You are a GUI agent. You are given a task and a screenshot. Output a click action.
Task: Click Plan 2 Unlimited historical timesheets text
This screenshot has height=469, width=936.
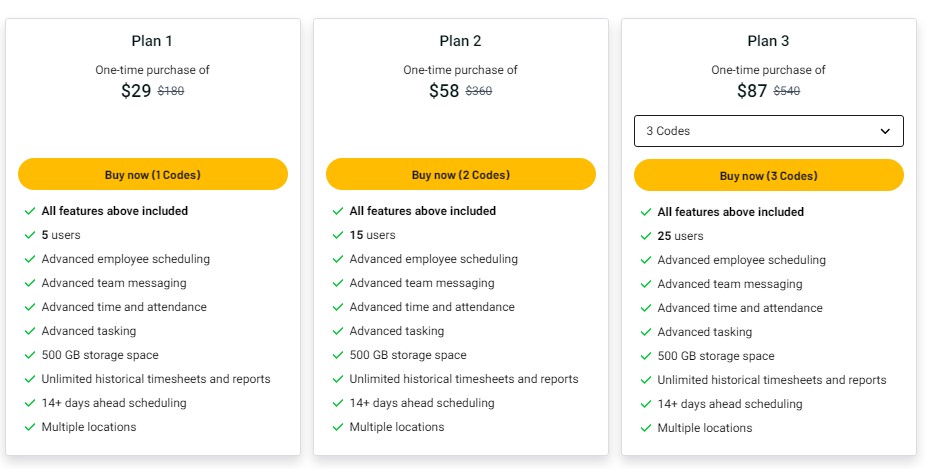[463, 379]
